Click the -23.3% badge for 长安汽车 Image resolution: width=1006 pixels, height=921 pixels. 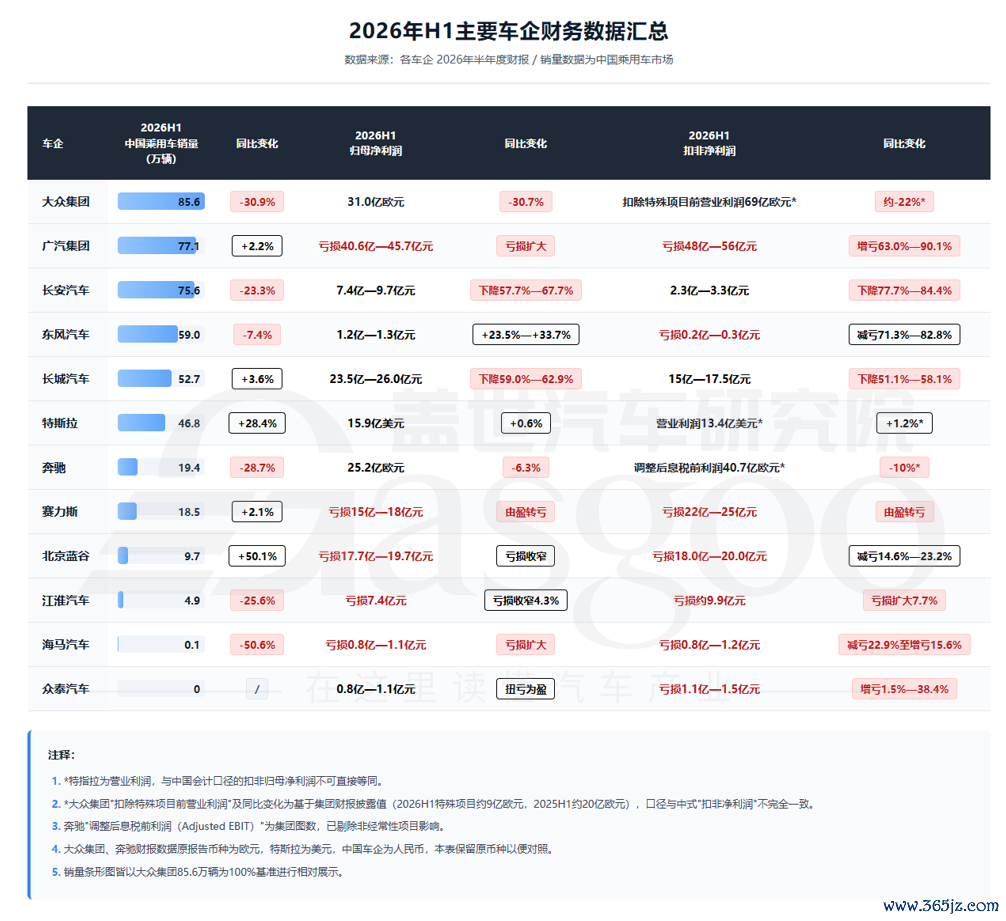point(257,290)
